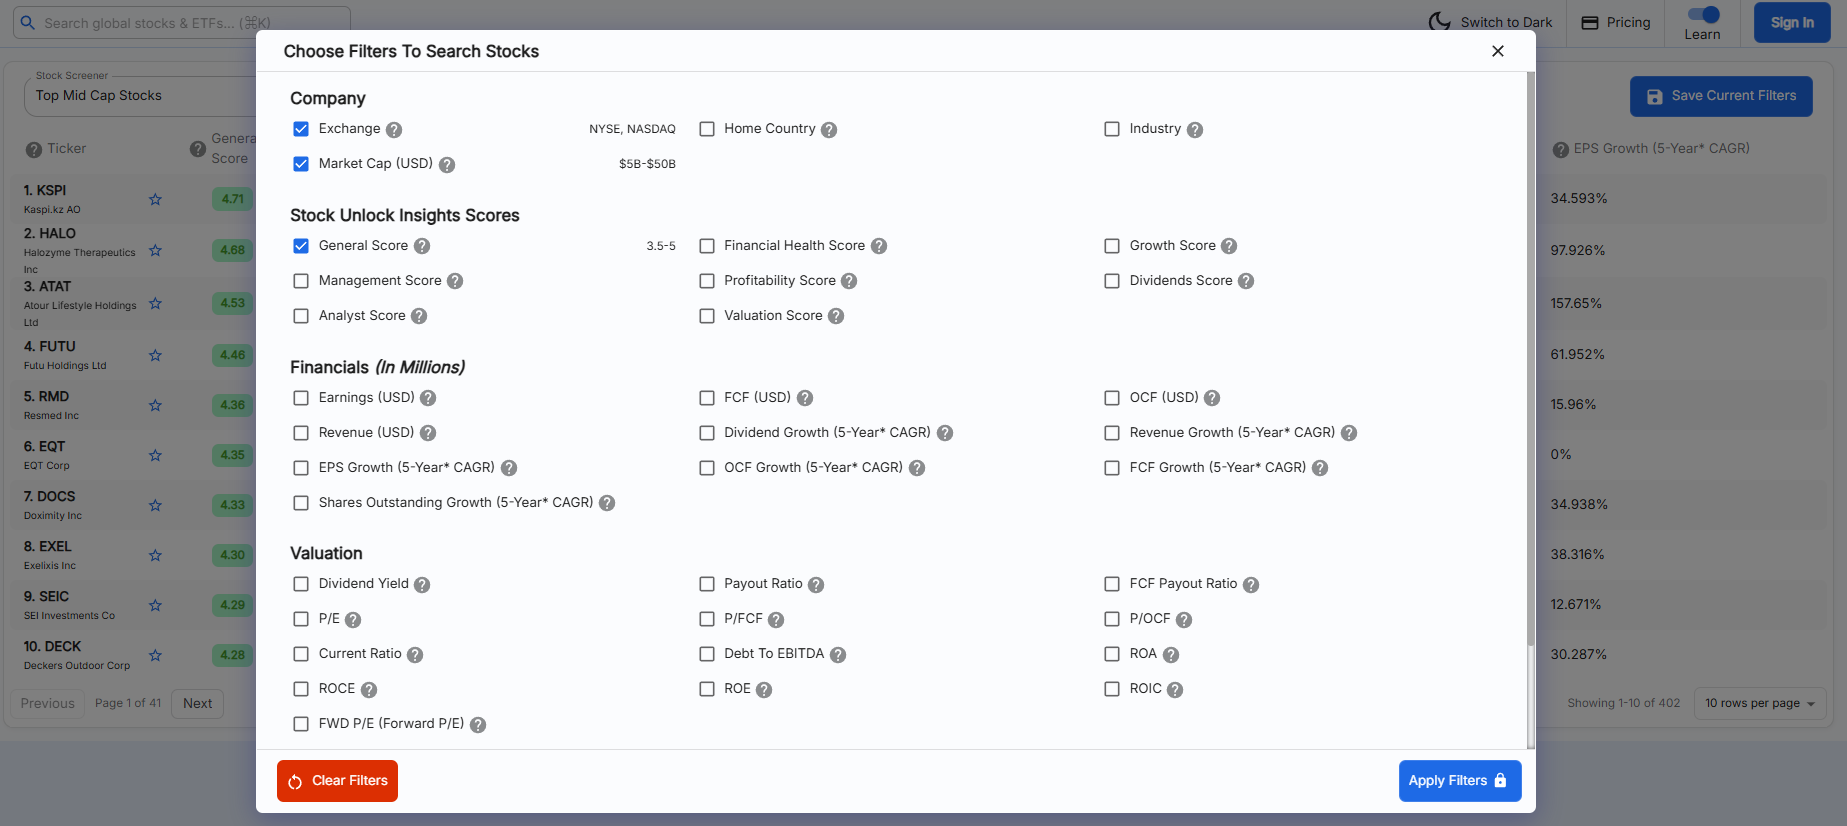Toggle the Learn switch in header
This screenshot has width=1847, height=826.
click(1703, 14)
